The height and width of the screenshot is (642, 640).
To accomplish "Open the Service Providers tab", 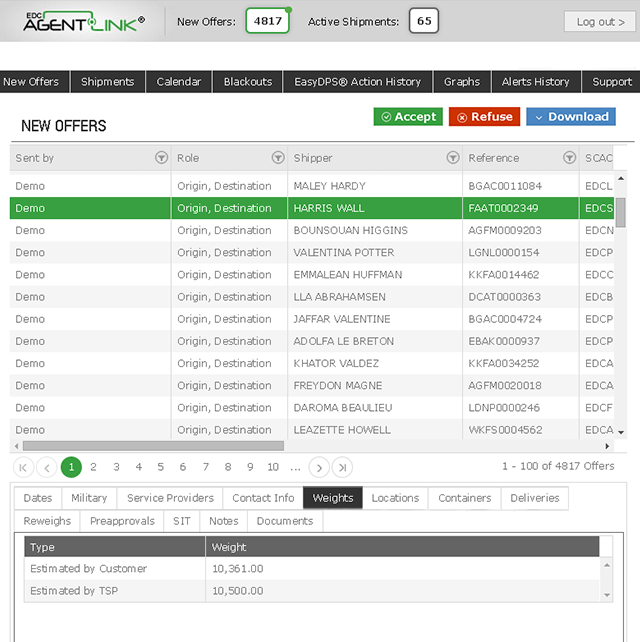I will [x=170, y=498].
